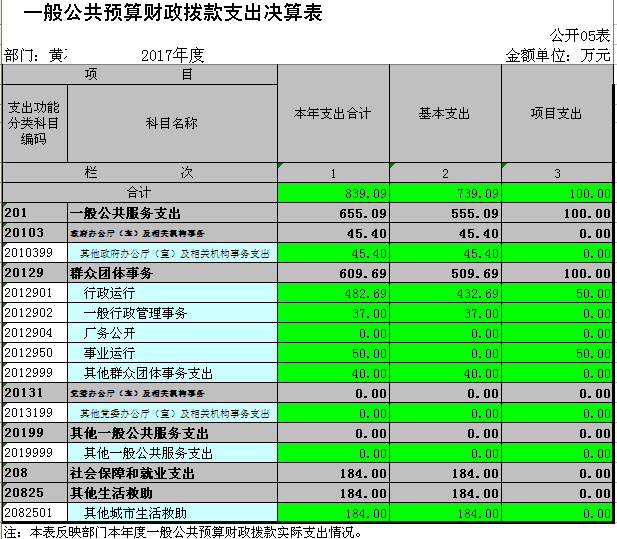Select the 项目支出 column header

click(556, 114)
